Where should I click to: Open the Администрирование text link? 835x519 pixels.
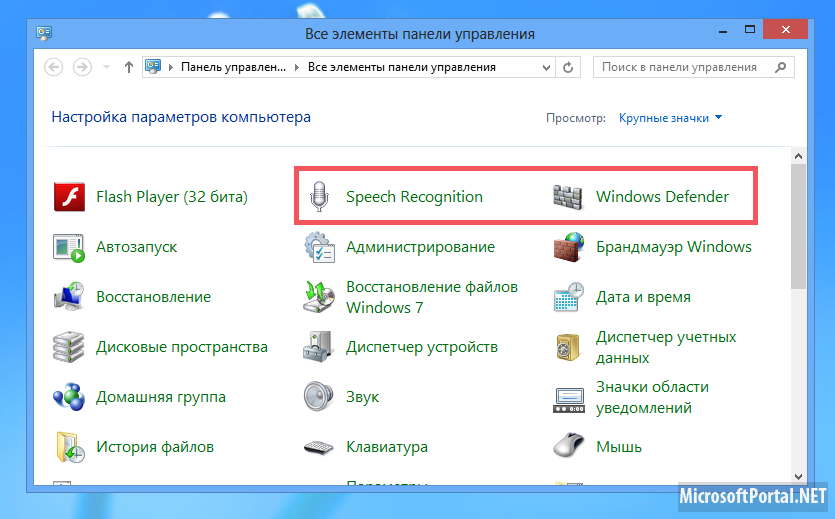point(420,247)
